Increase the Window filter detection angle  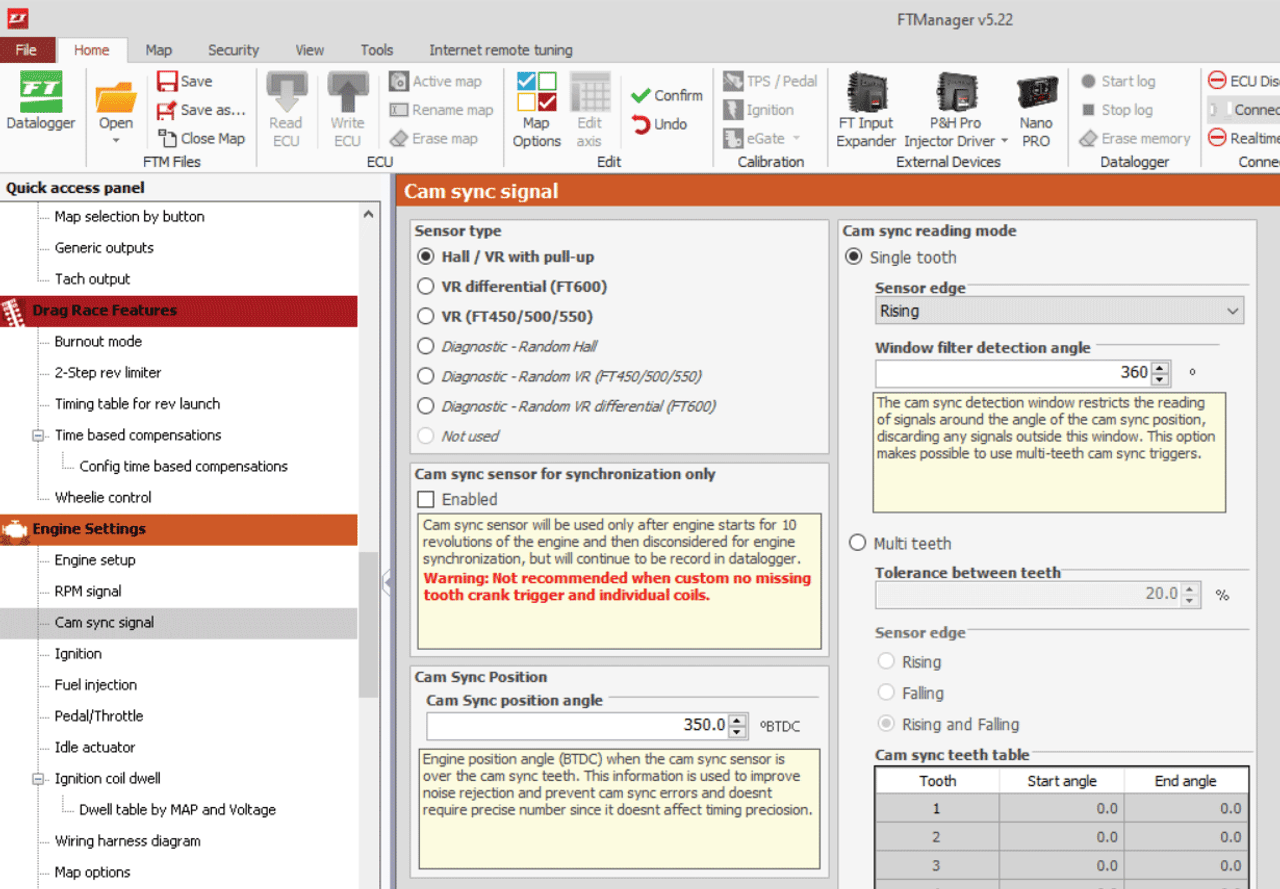1160,367
